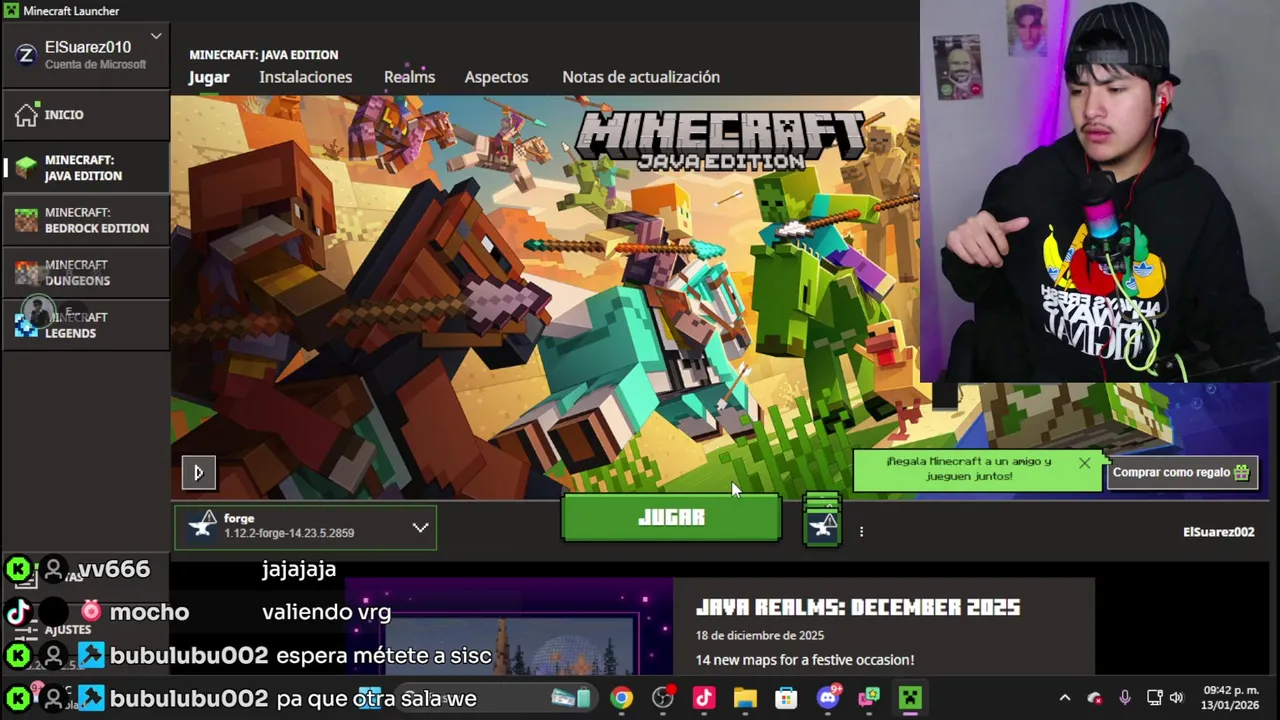This screenshot has width=1280, height=720.
Task: Open File Explorer from taskbar
Action: (x=745, y=698)
